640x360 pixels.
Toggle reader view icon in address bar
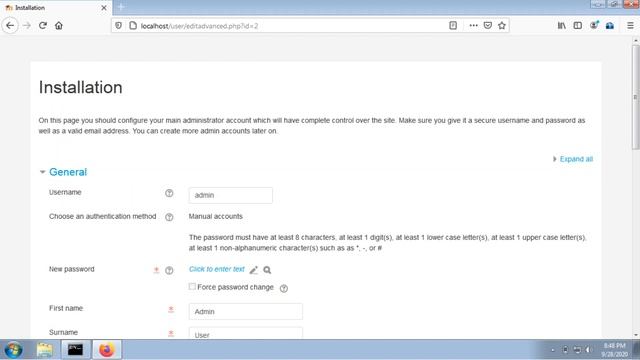tap(453, 25)
